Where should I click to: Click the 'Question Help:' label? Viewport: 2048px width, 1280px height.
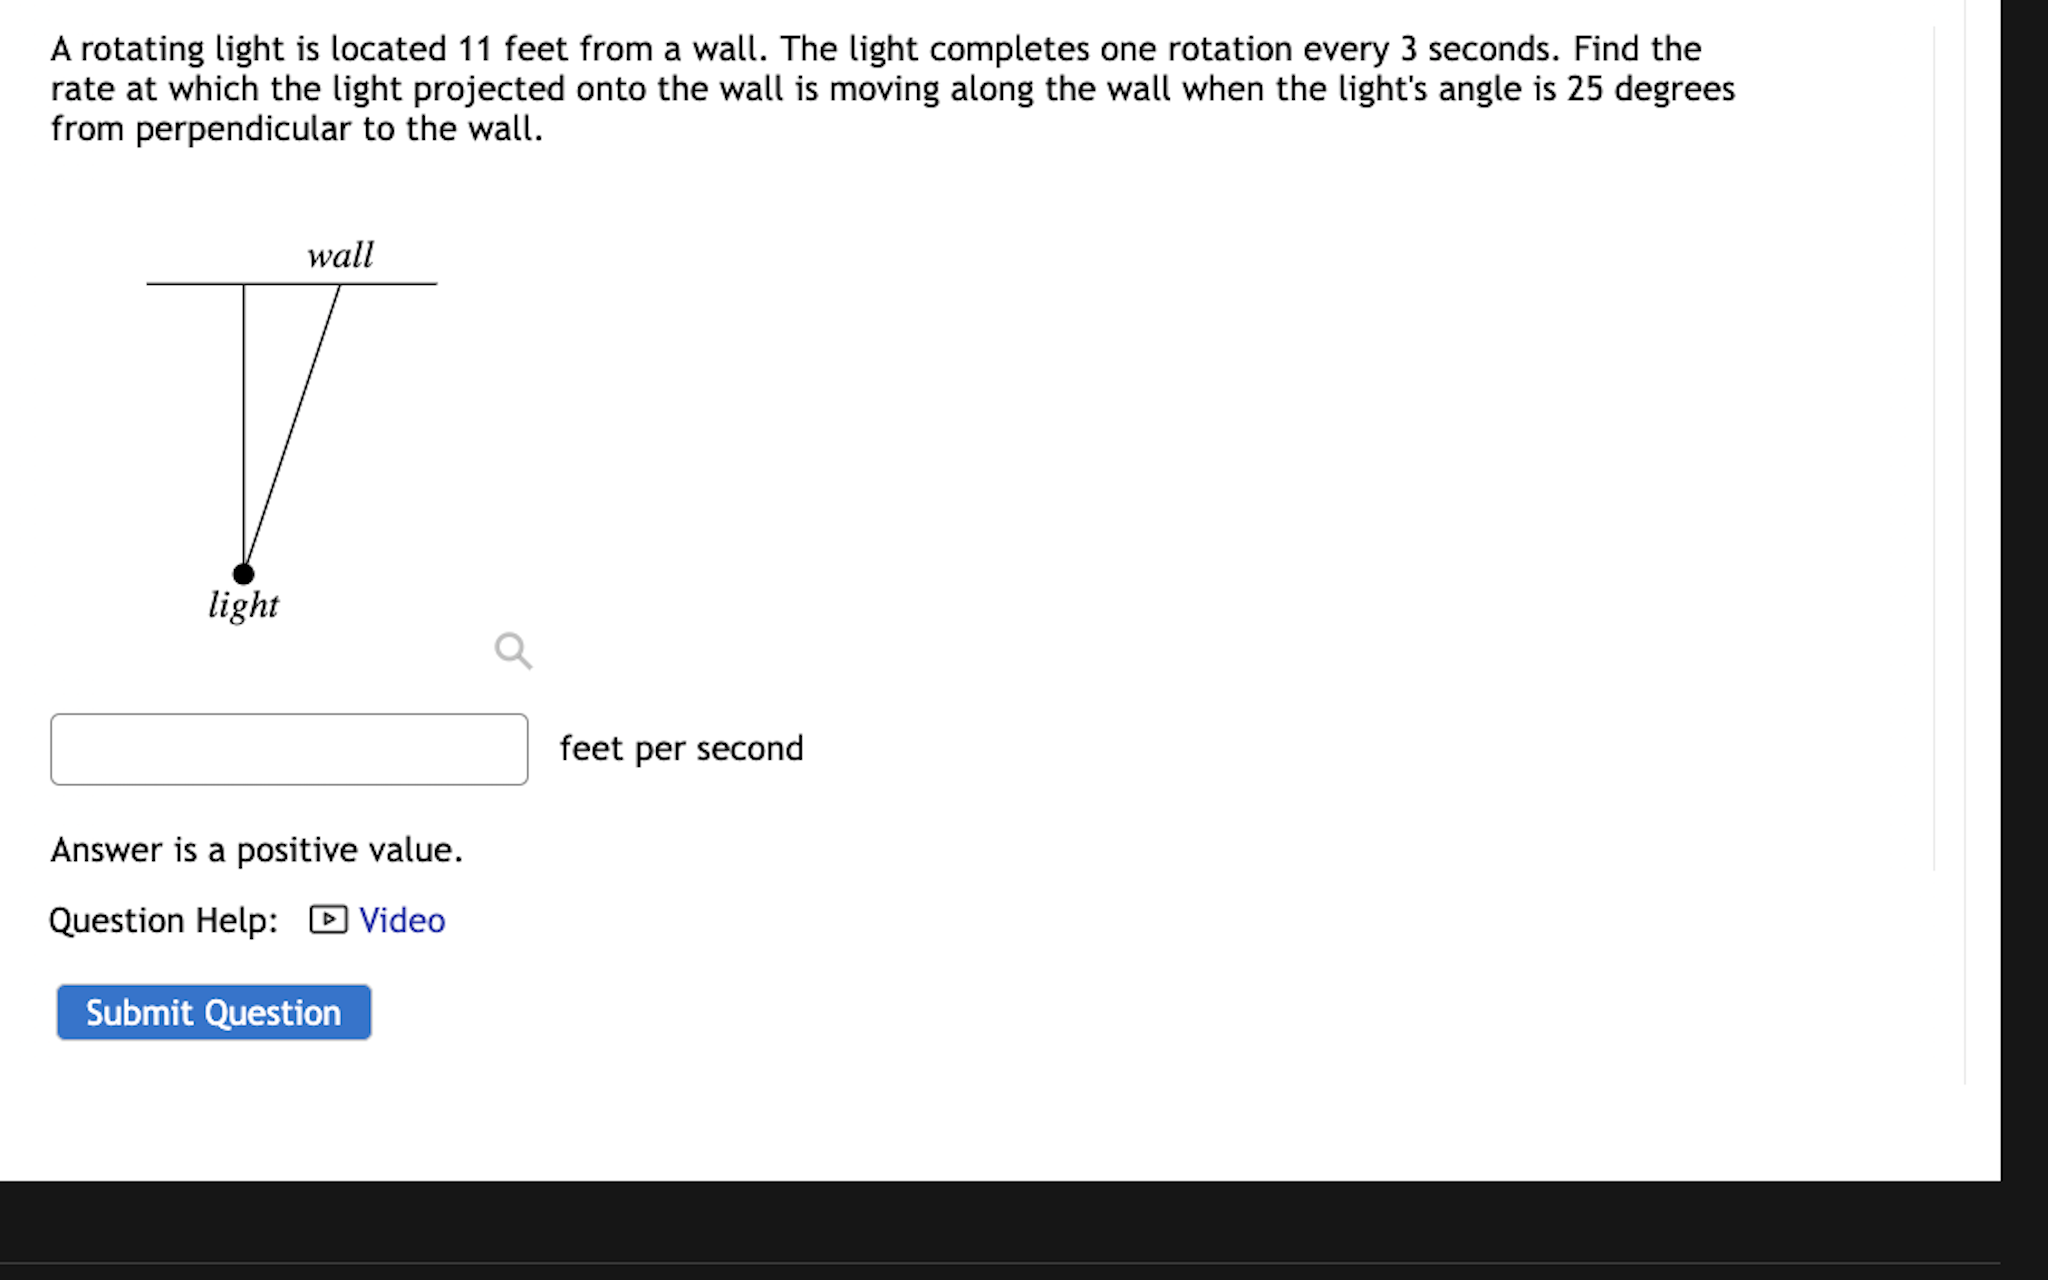pos(163,920)
